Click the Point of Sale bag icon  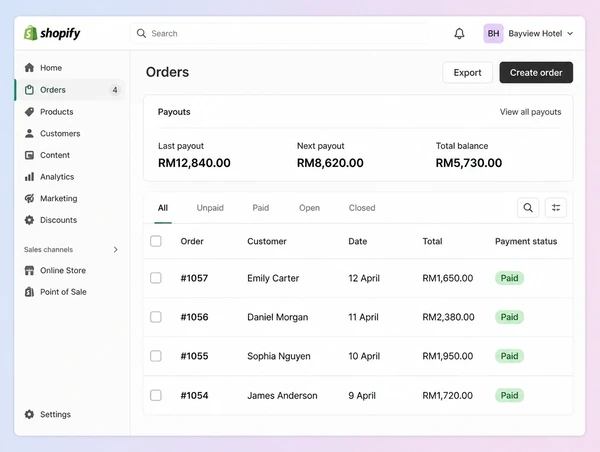29,292
